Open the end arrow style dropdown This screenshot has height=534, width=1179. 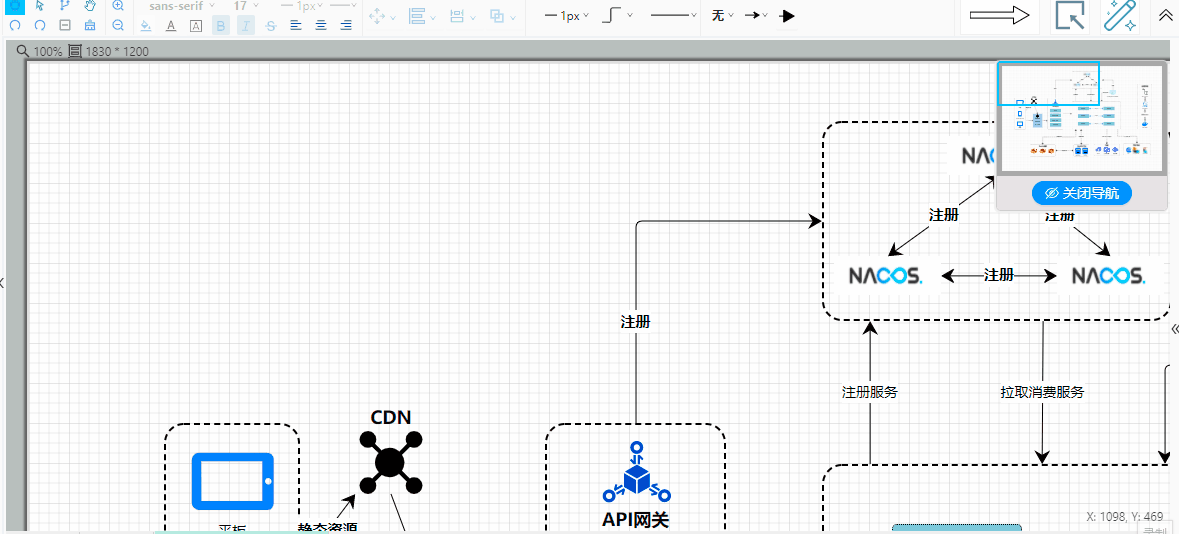[x=756, y=16]
